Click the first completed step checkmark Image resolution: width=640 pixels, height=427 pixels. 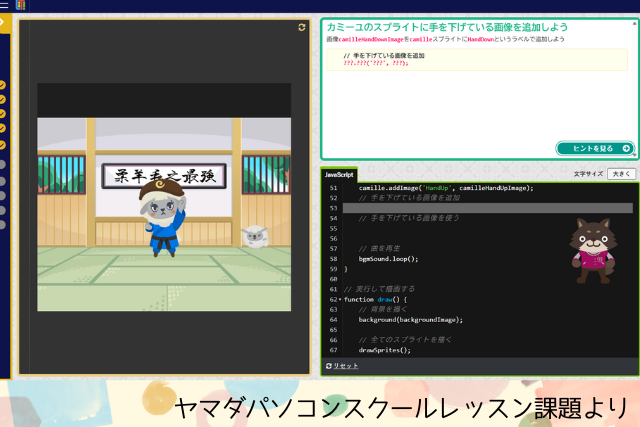[x=3, y=85]
